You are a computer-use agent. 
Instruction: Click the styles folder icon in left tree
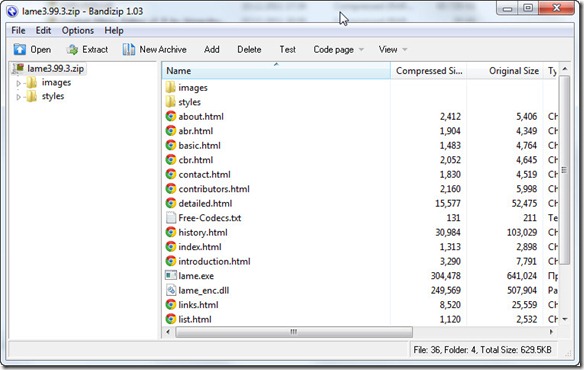[32, 97]
